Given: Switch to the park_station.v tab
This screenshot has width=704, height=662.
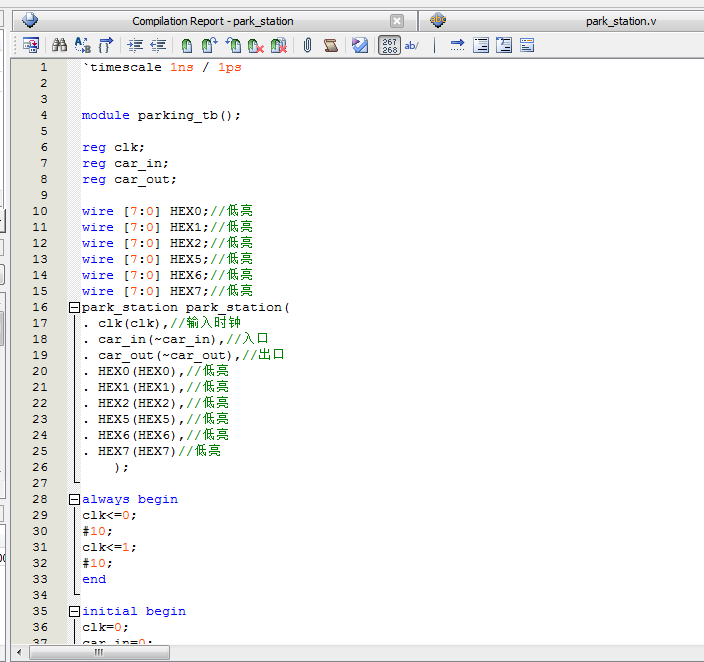Looking at the screenshot, I should (620, 21).
